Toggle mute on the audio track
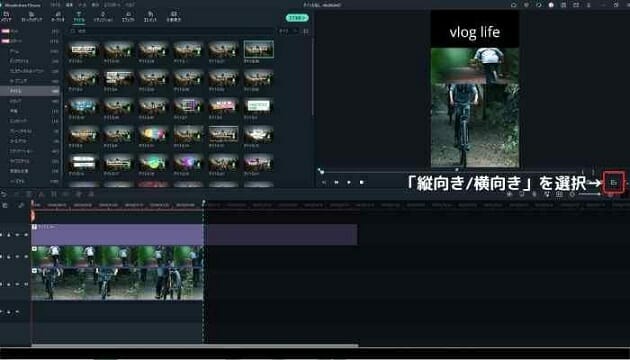The image size is (630, 360). coord(17,311)
